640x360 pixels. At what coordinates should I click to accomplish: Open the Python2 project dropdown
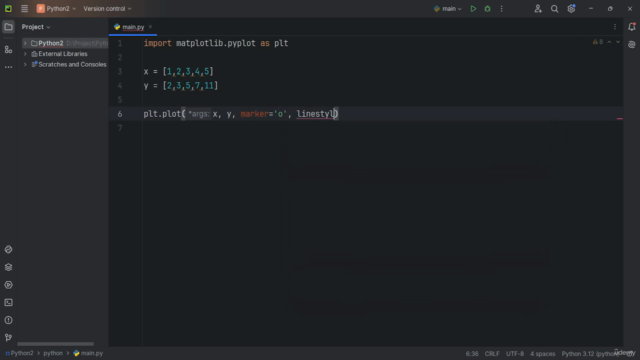tap(56, 9)
